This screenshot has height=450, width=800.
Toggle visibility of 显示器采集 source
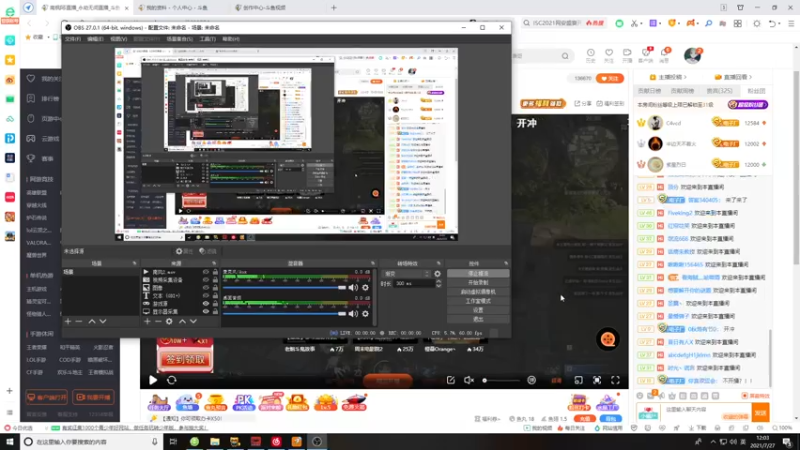[206, 311]
